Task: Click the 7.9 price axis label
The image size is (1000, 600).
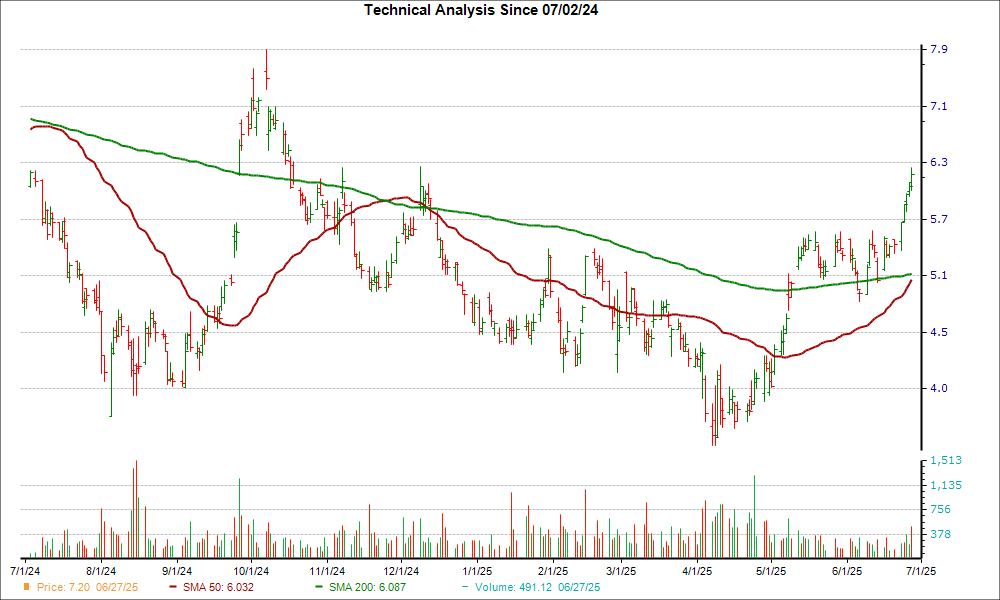Action: pyautogui.click(x=938, y=50)
